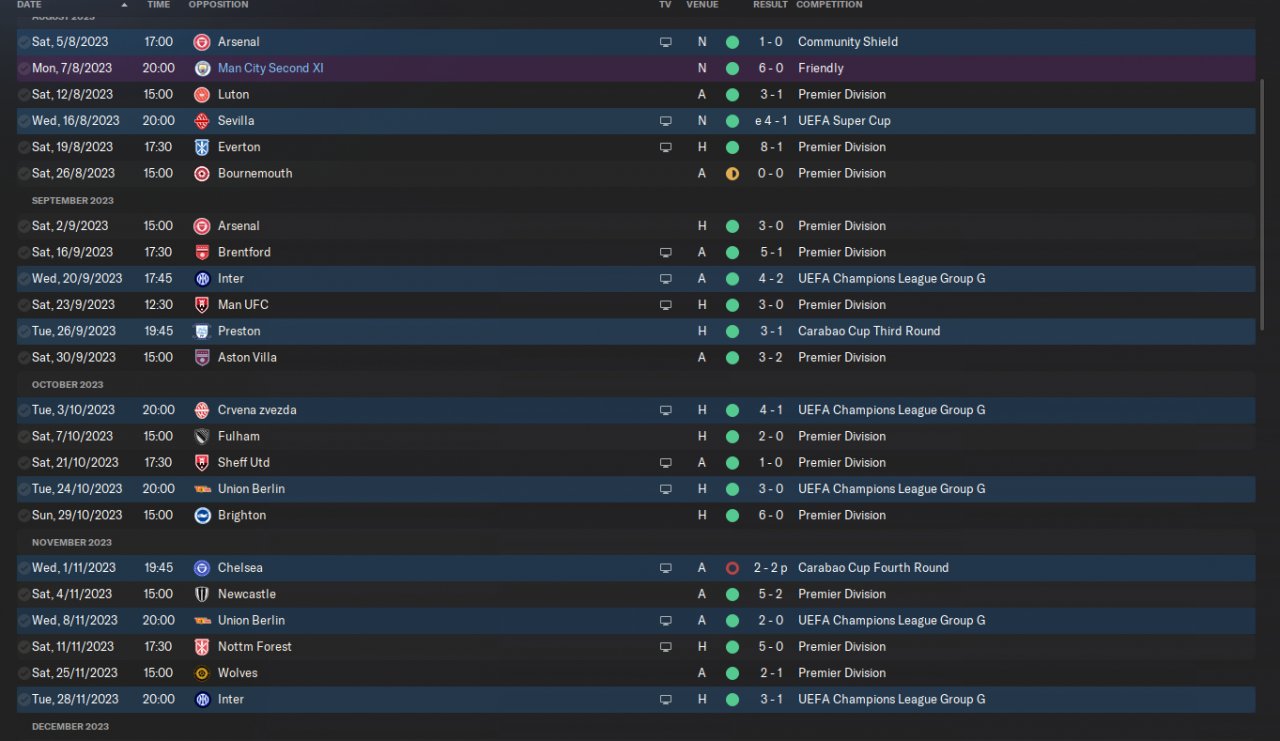1280x741 pixels.
Task: Toggle the checkmark beside Sat, 12/8/2023 Luton
Action: pos(24,95)
